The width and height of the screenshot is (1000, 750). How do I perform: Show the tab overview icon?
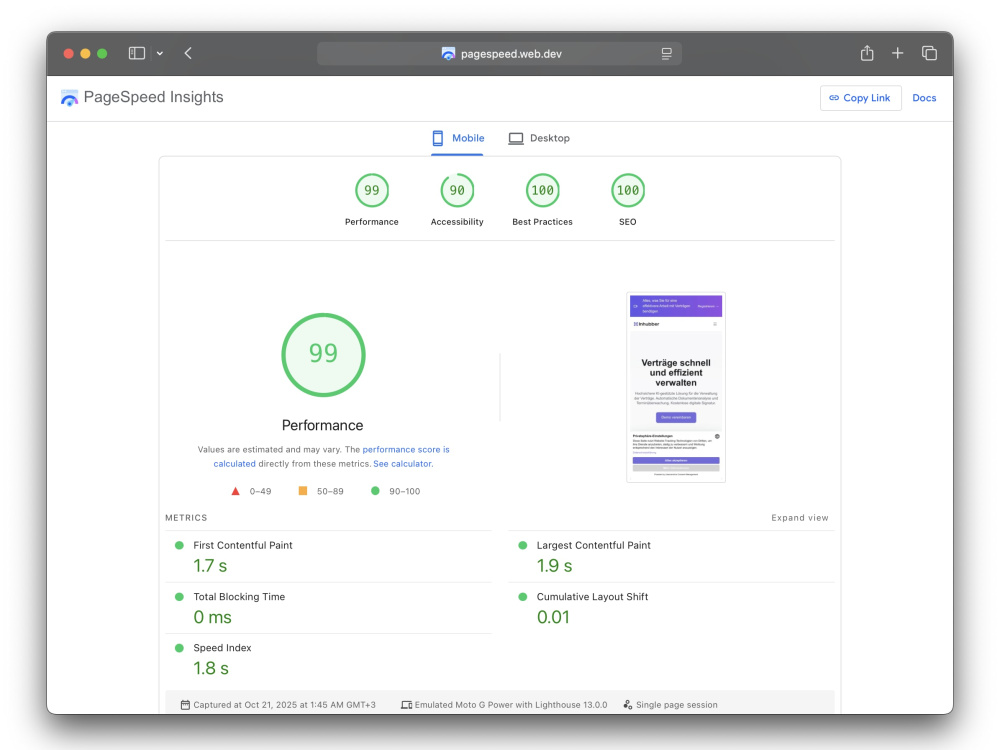(929, 54)
